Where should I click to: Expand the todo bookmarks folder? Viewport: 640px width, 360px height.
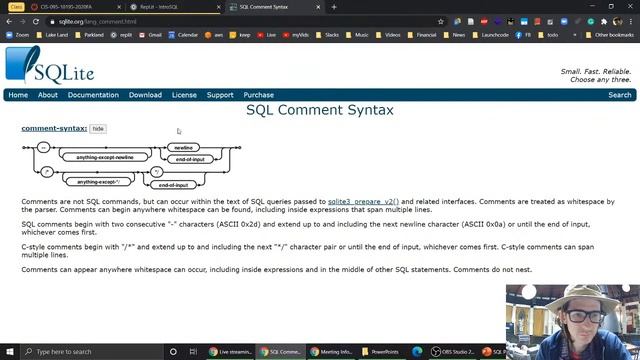pos(548,35)
